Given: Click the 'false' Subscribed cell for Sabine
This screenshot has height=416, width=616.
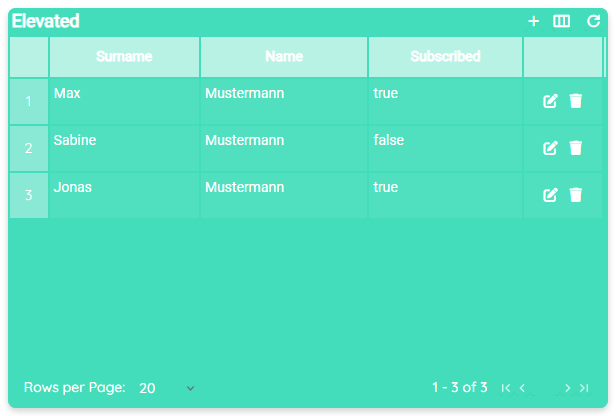Looking at the screenshot, I should 389,141.
